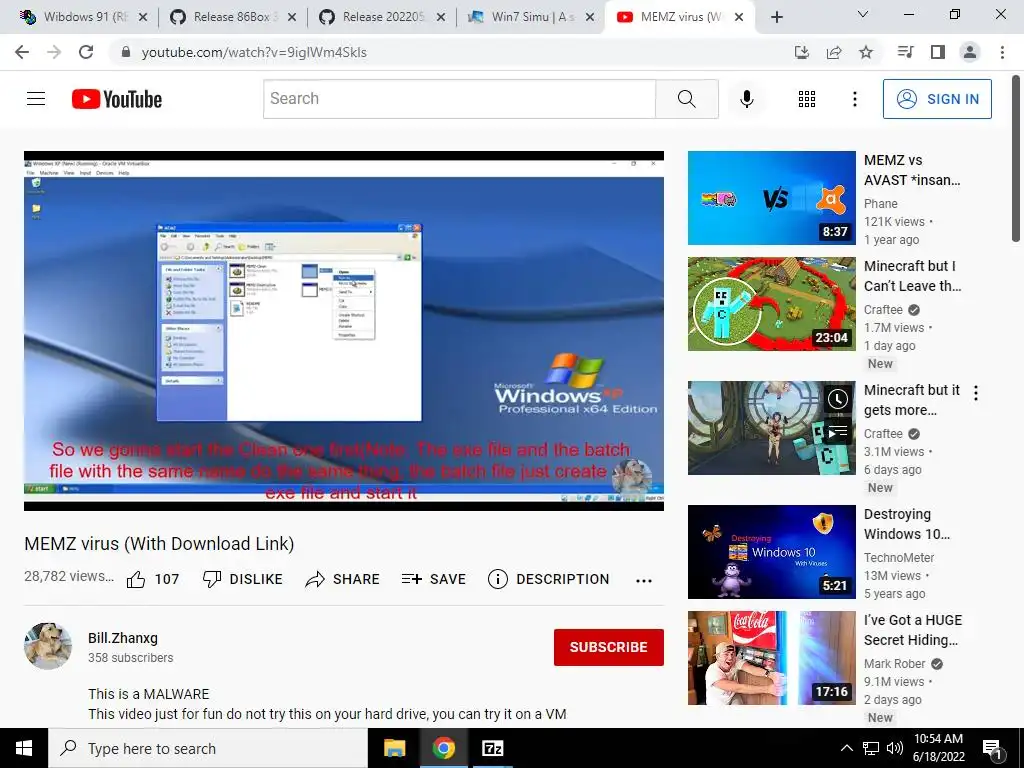Click the page vertical scrollbar
Viewport: 1024px width, 768px height.
tap(1017, 159)
